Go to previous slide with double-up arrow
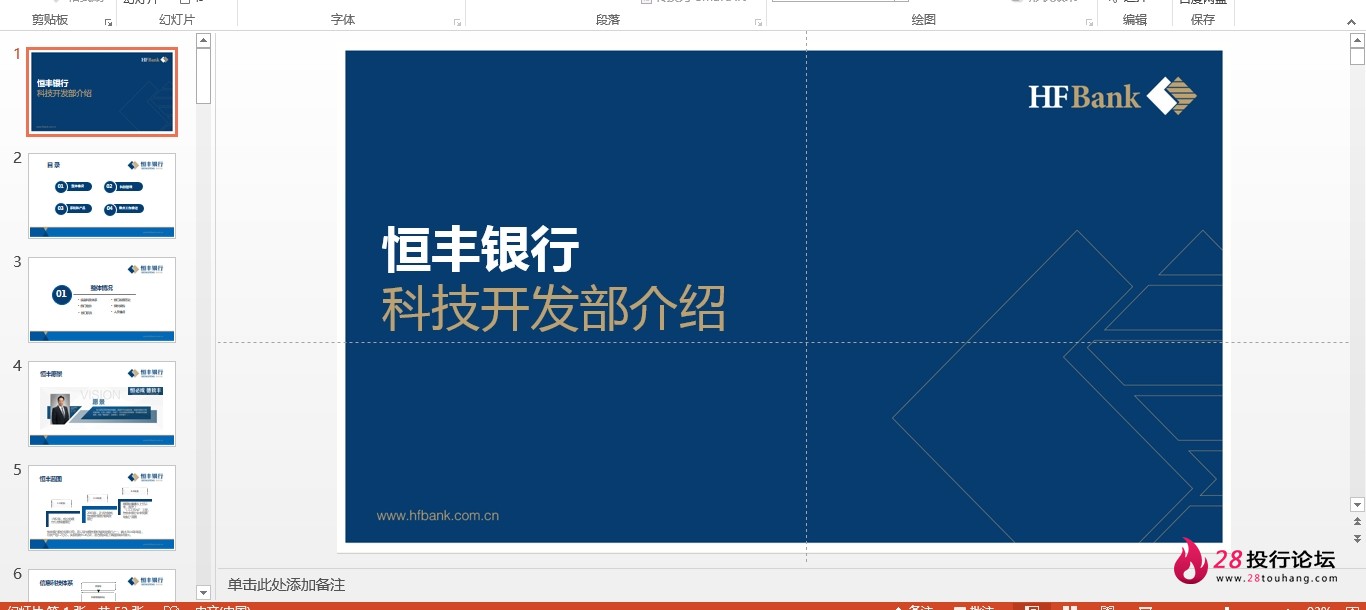The height and width of the screenshot is (610, 1366). (1357, 522)
